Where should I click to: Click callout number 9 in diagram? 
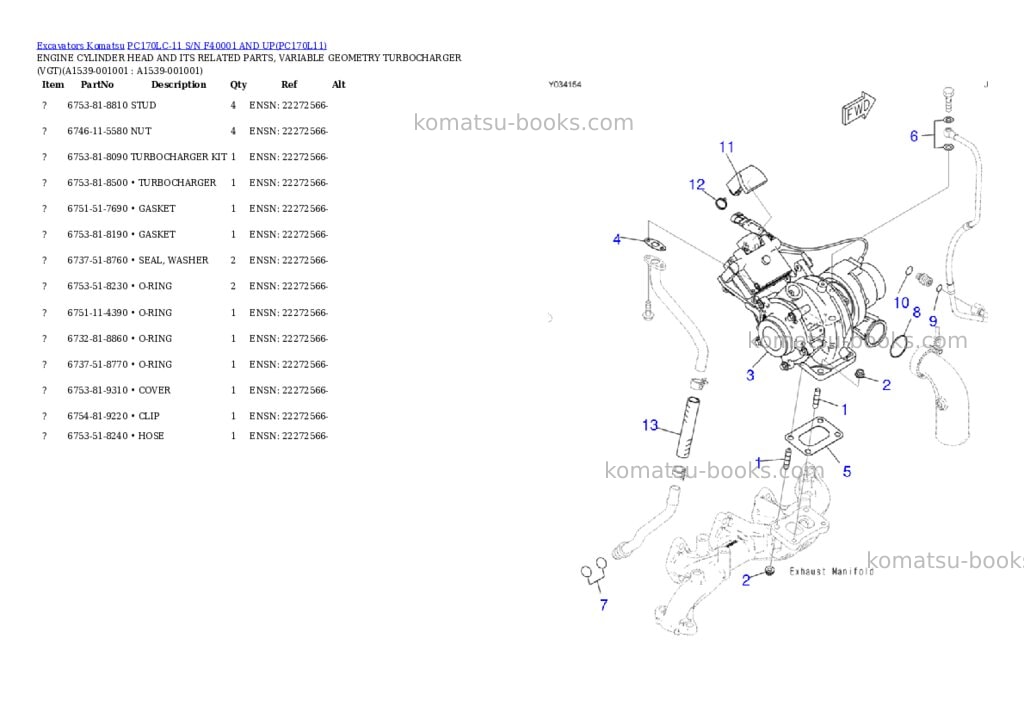tap(933, 321)
